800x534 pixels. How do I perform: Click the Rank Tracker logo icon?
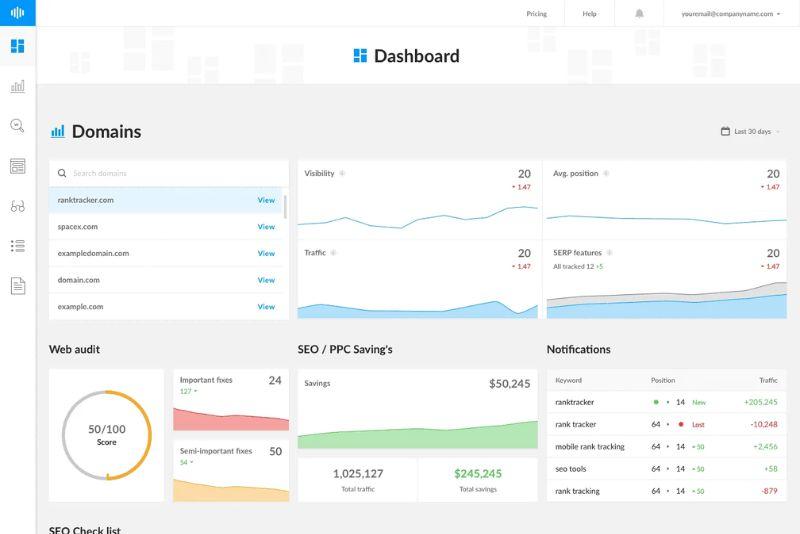coord(17,13)
